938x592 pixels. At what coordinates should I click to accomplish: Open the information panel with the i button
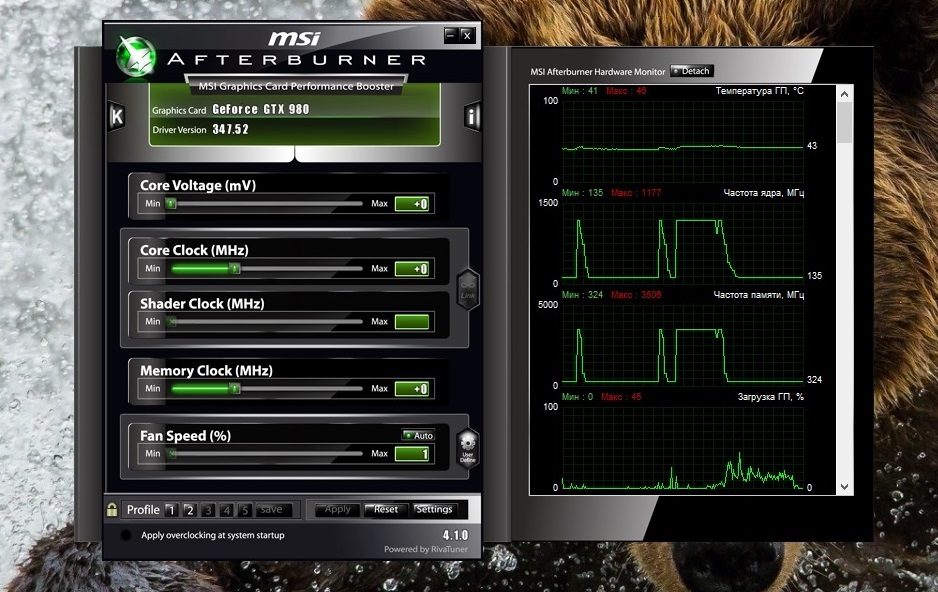coord(472,116)
